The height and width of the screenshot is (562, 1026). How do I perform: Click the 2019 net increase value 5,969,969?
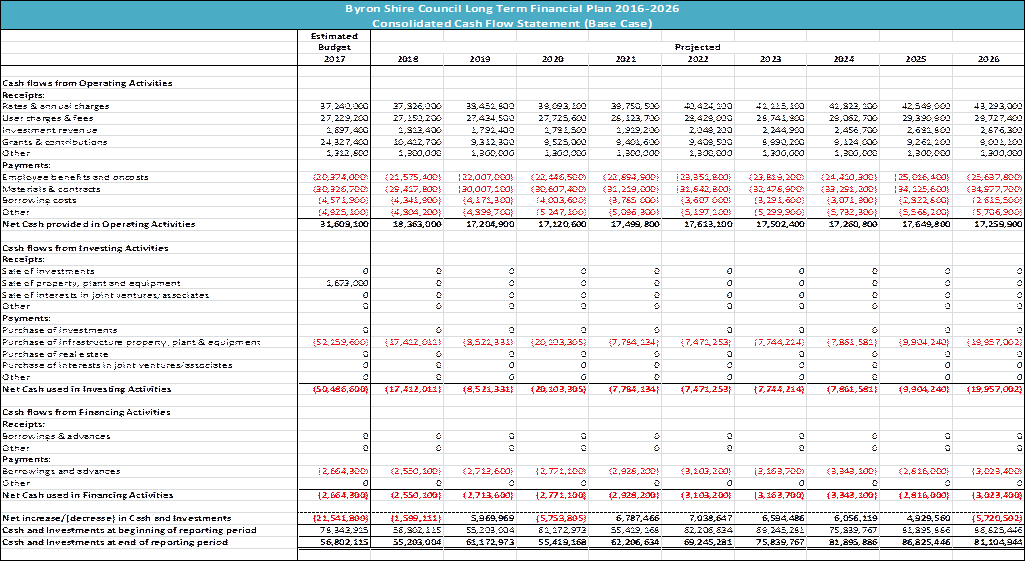pyautogui.click(x=490, y=518)
